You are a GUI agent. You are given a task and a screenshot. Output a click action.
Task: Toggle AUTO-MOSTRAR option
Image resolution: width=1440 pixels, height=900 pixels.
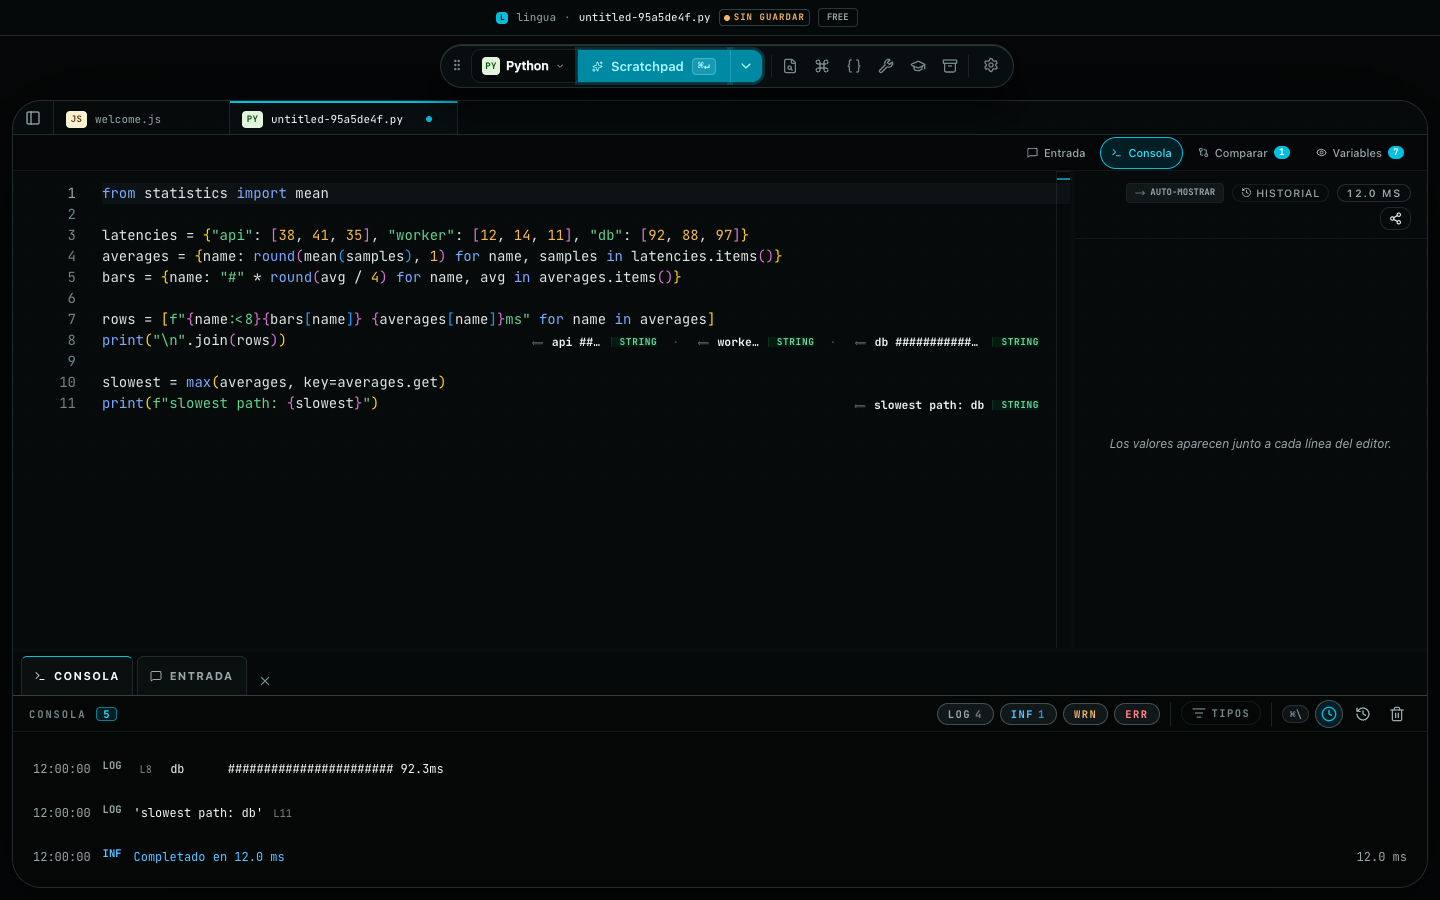click(x=1175, y=192)
